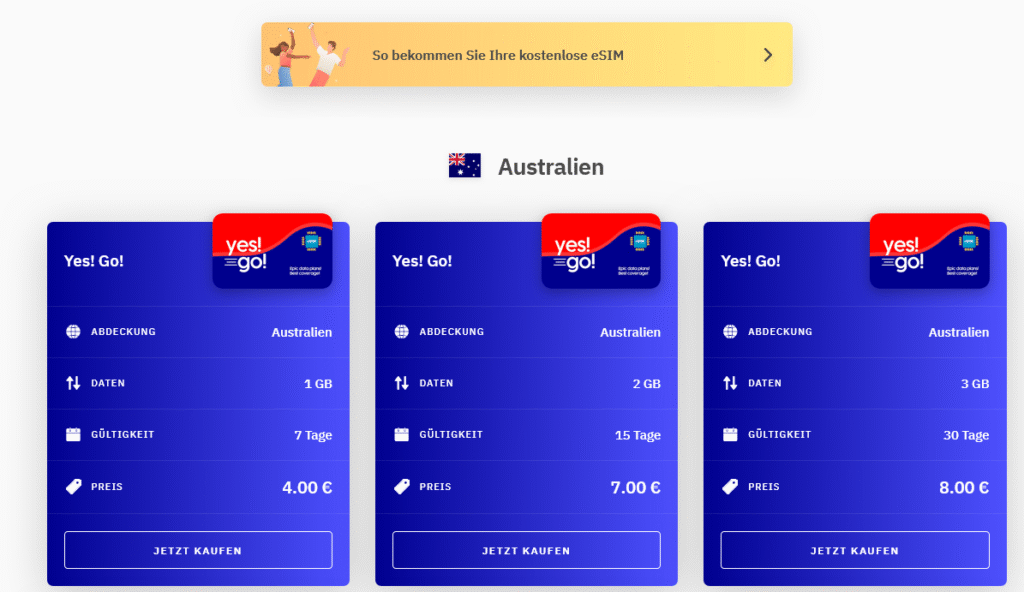Screen dimensions: 1024x592
Task: Click the Daten arrows icon on third card
Action: click(x=729, y=383)
